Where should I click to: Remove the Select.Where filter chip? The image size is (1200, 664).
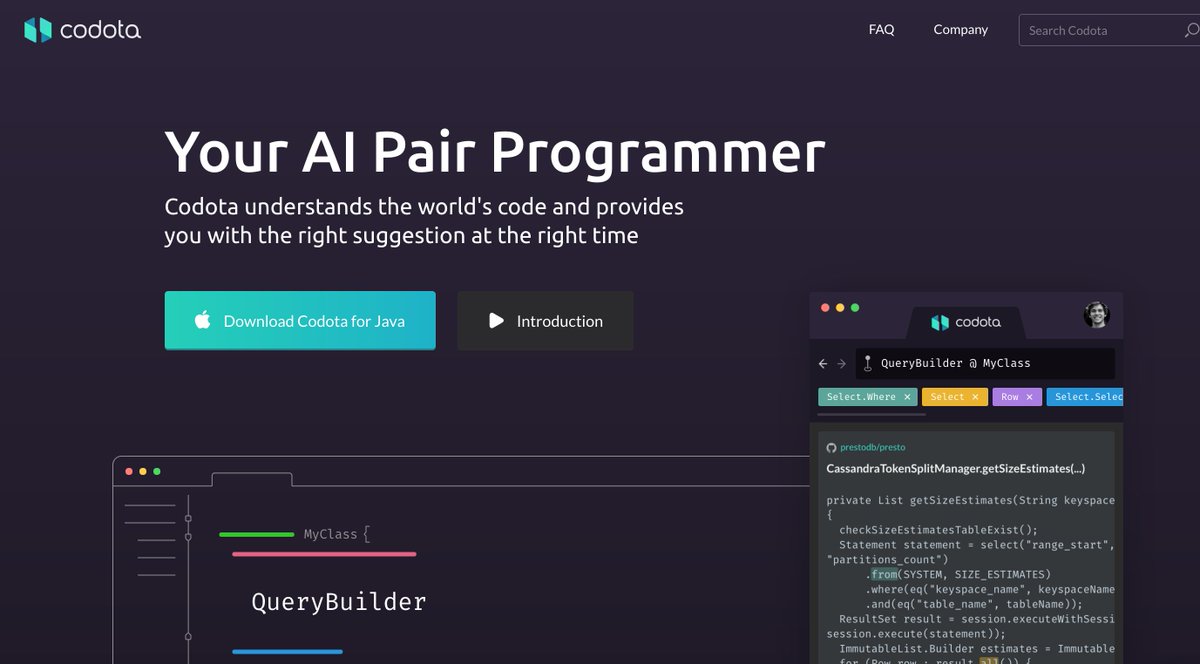coord(906,397)
